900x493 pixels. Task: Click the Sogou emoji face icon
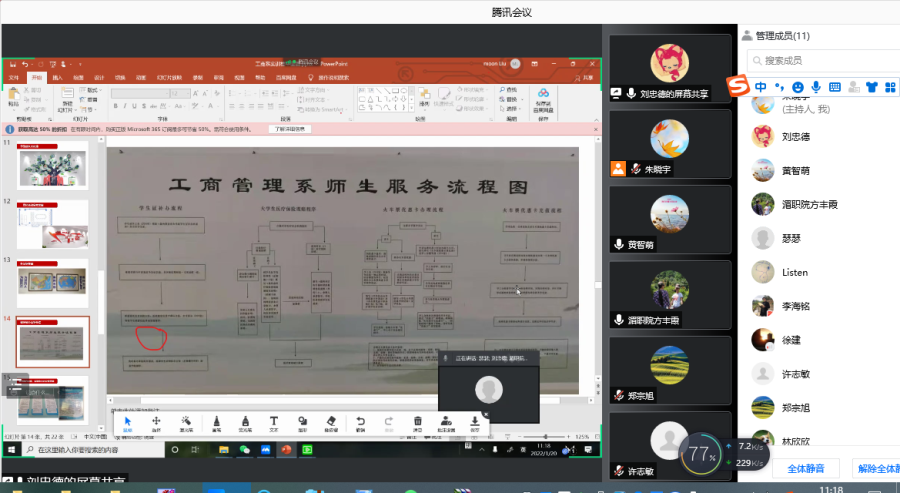pos(797,87)
